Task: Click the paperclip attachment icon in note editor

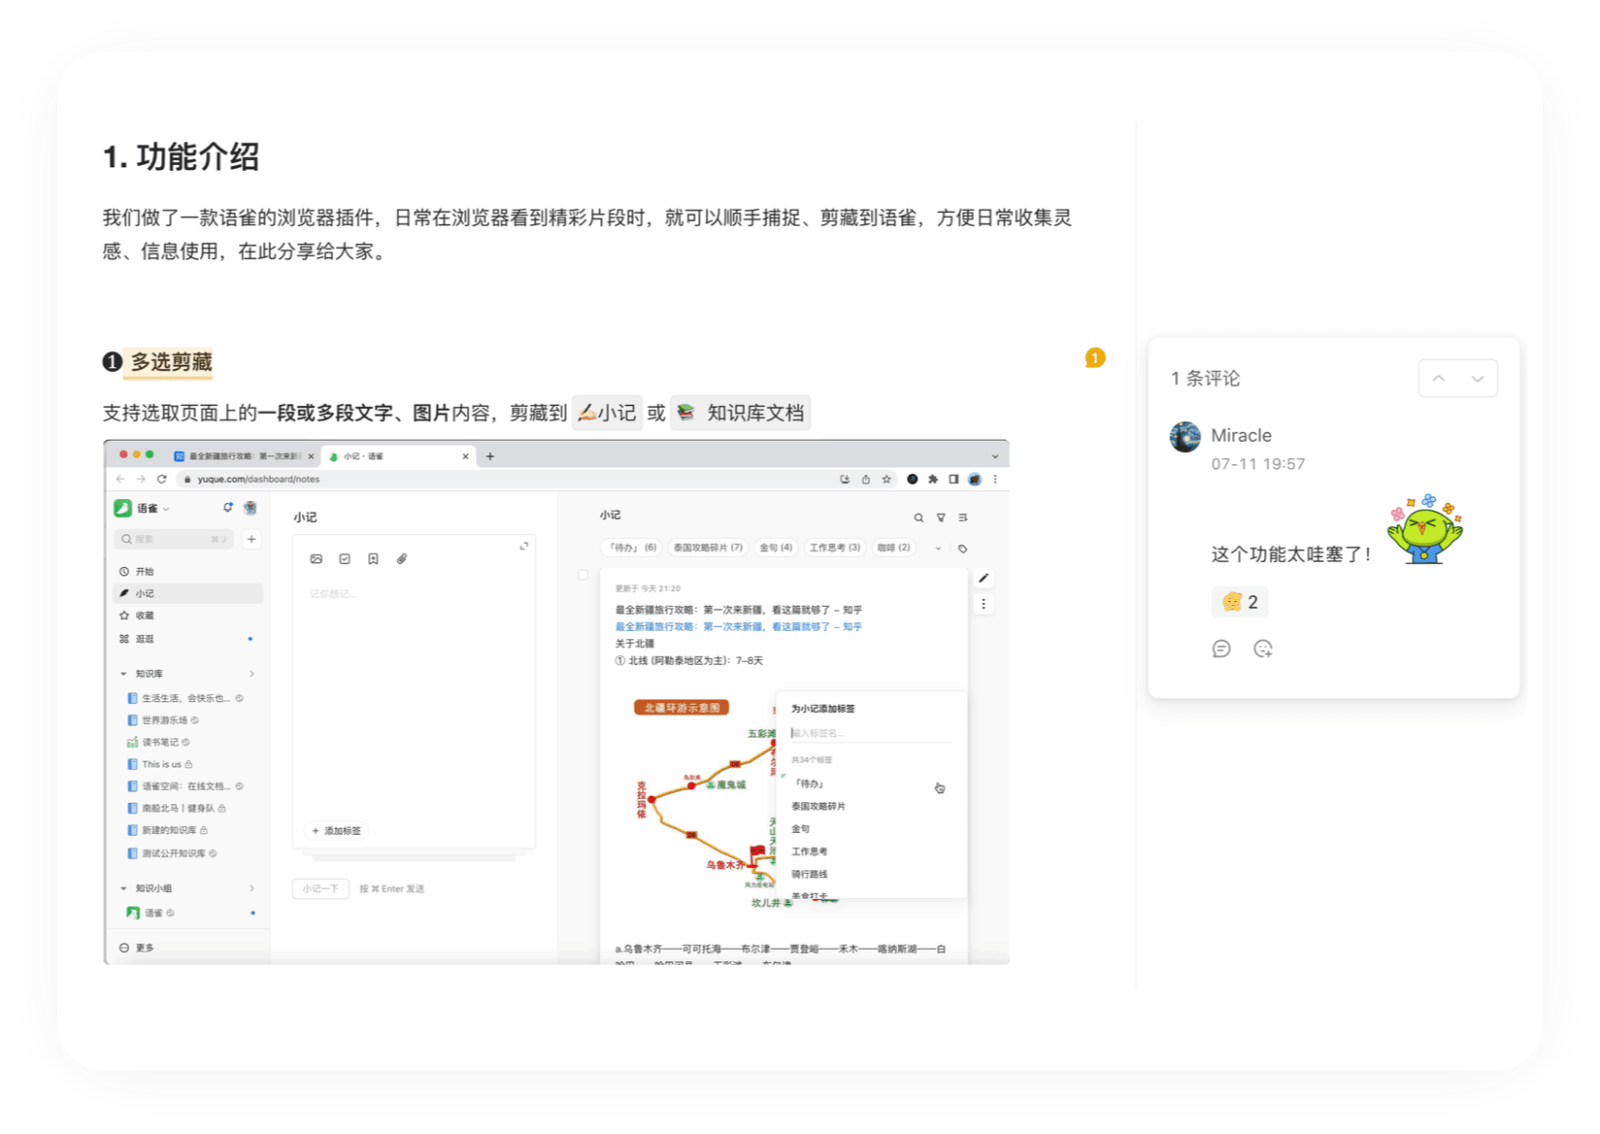Action: [x=401, y=559]
